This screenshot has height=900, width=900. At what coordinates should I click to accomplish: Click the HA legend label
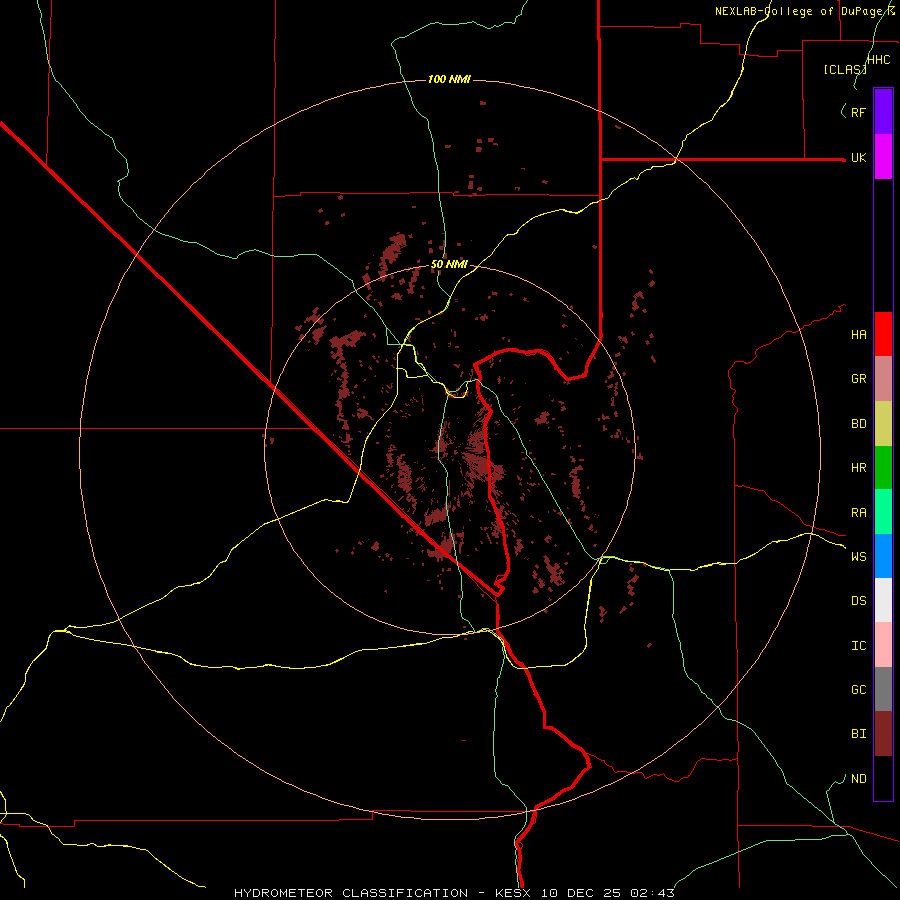point(858,334)
